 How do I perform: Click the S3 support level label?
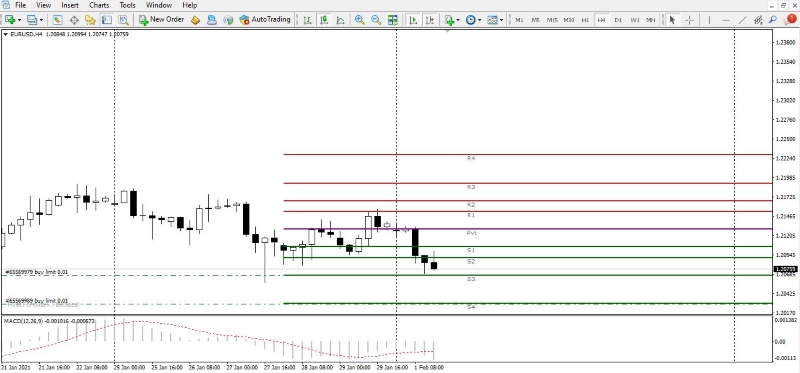point(471,279)
